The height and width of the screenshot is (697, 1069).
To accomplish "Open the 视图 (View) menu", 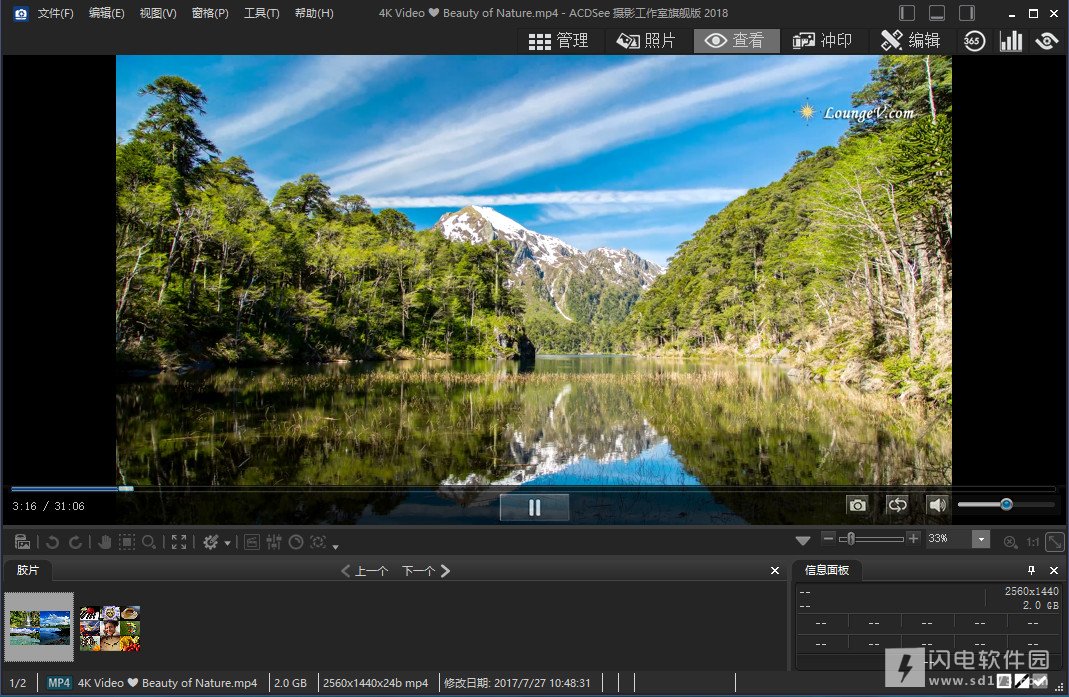I will tap(158, 13).
